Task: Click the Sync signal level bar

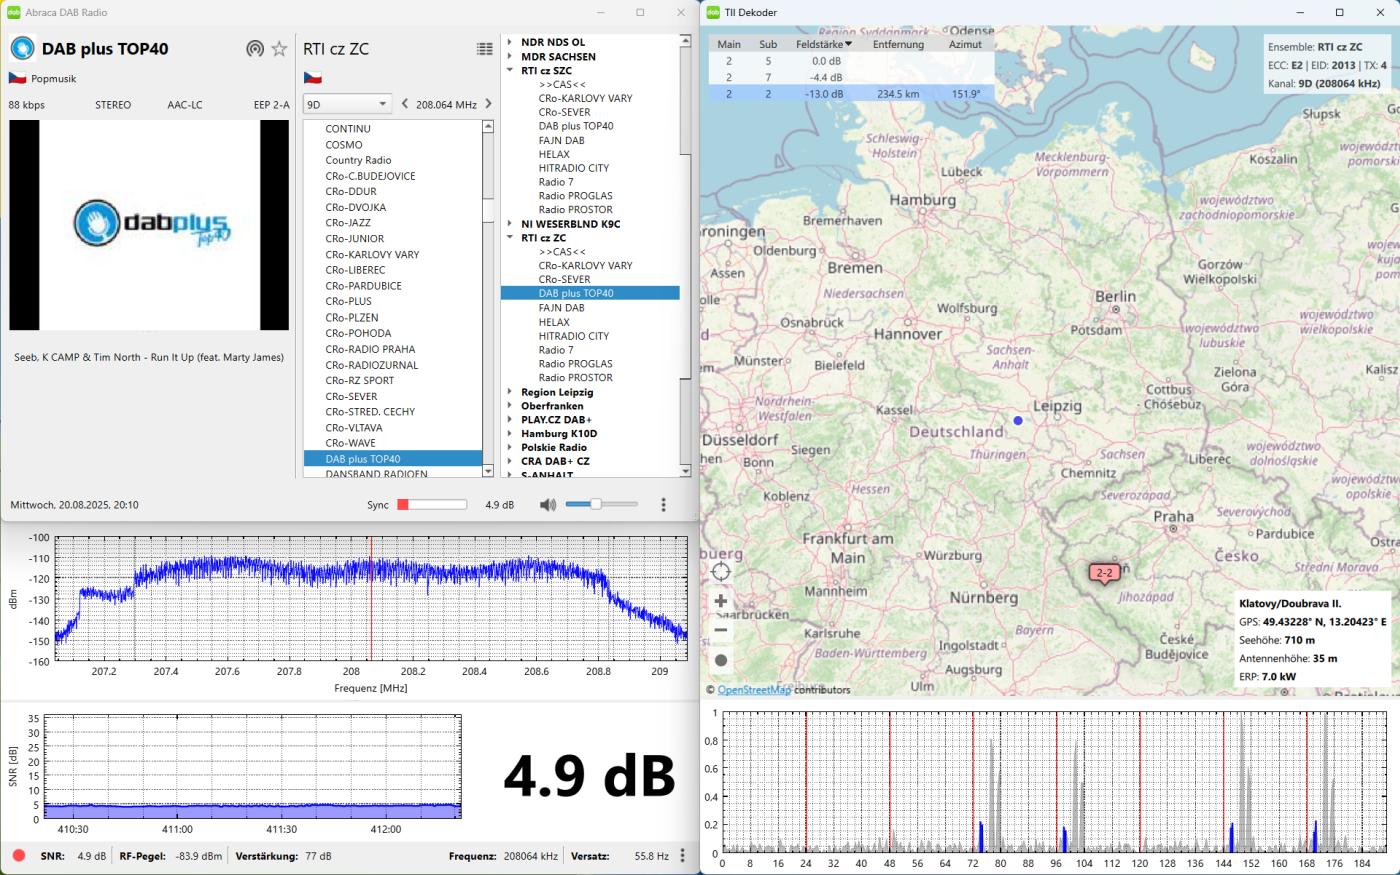Action: click(432, 505)
